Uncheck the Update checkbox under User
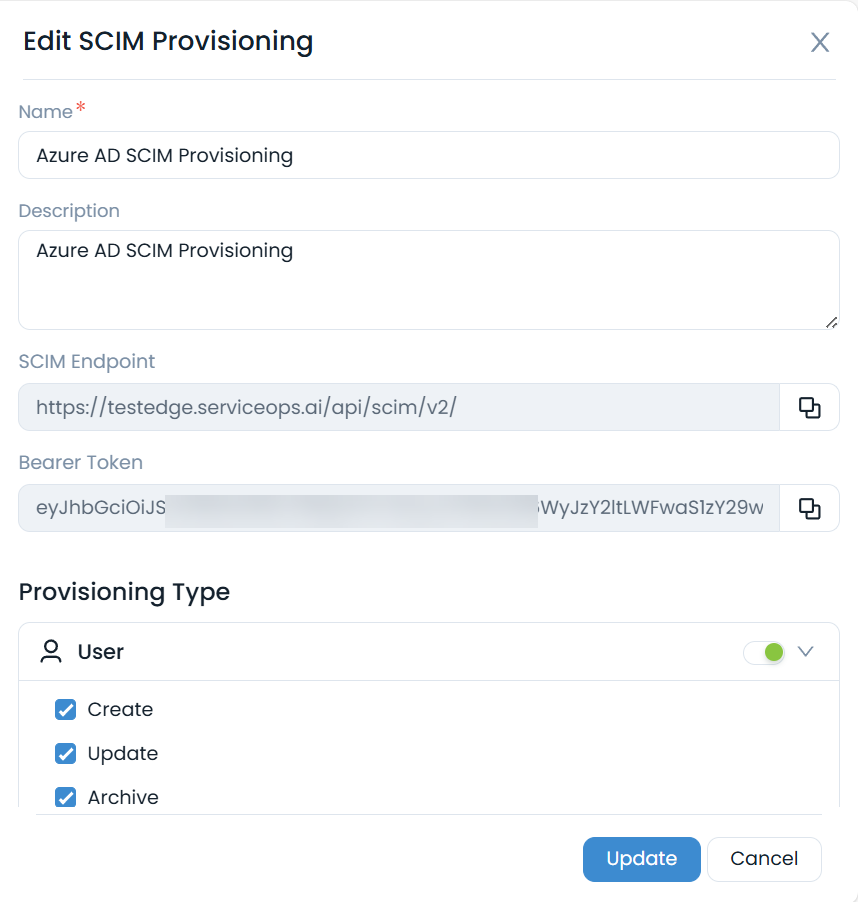The height and width of the screenshot is (902, 858). (x=66, y=754)
